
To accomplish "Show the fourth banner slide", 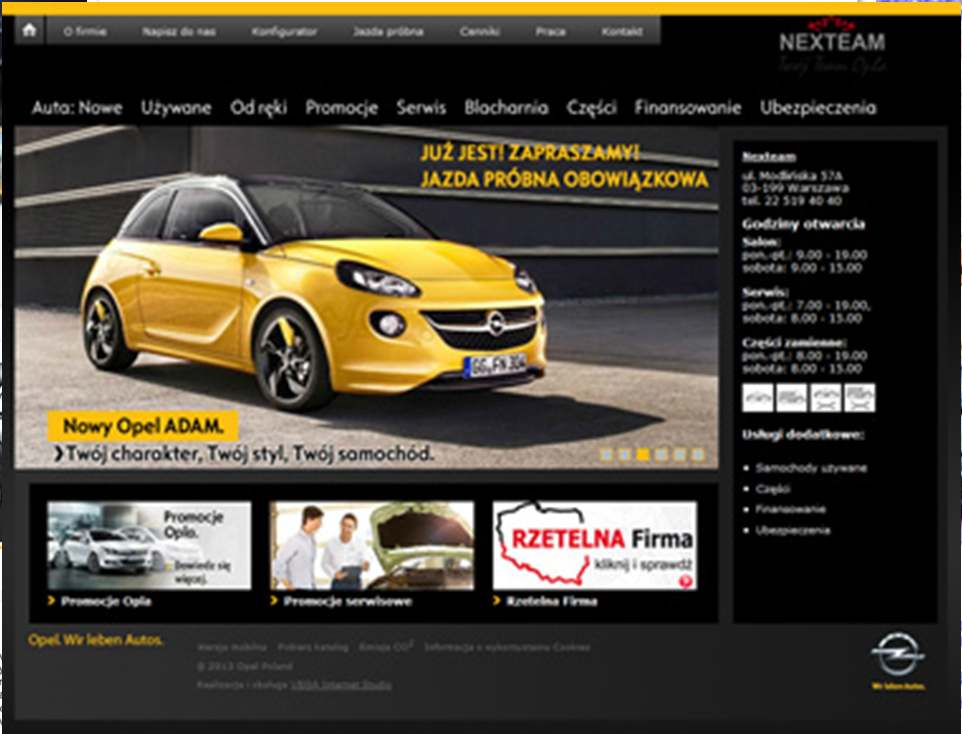I will pos(661,455).
